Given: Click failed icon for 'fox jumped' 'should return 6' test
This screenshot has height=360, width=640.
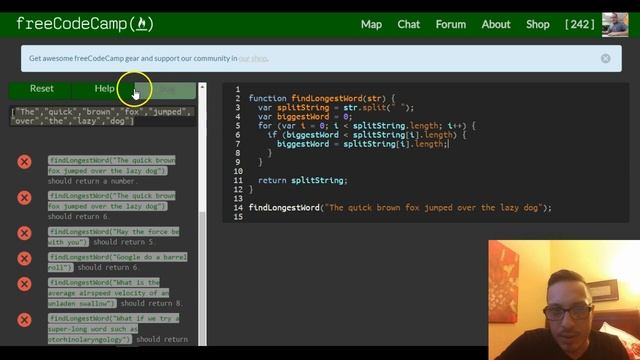Looking at the screenshot, I should [24, 198].
